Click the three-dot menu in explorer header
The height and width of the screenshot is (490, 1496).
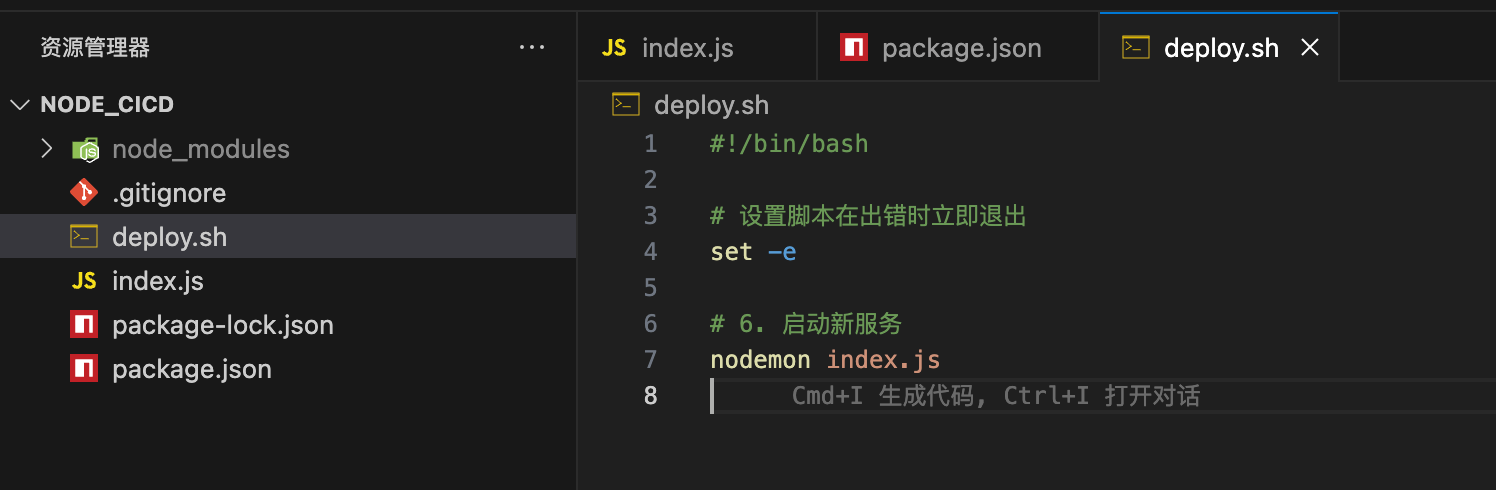[532, 47]
